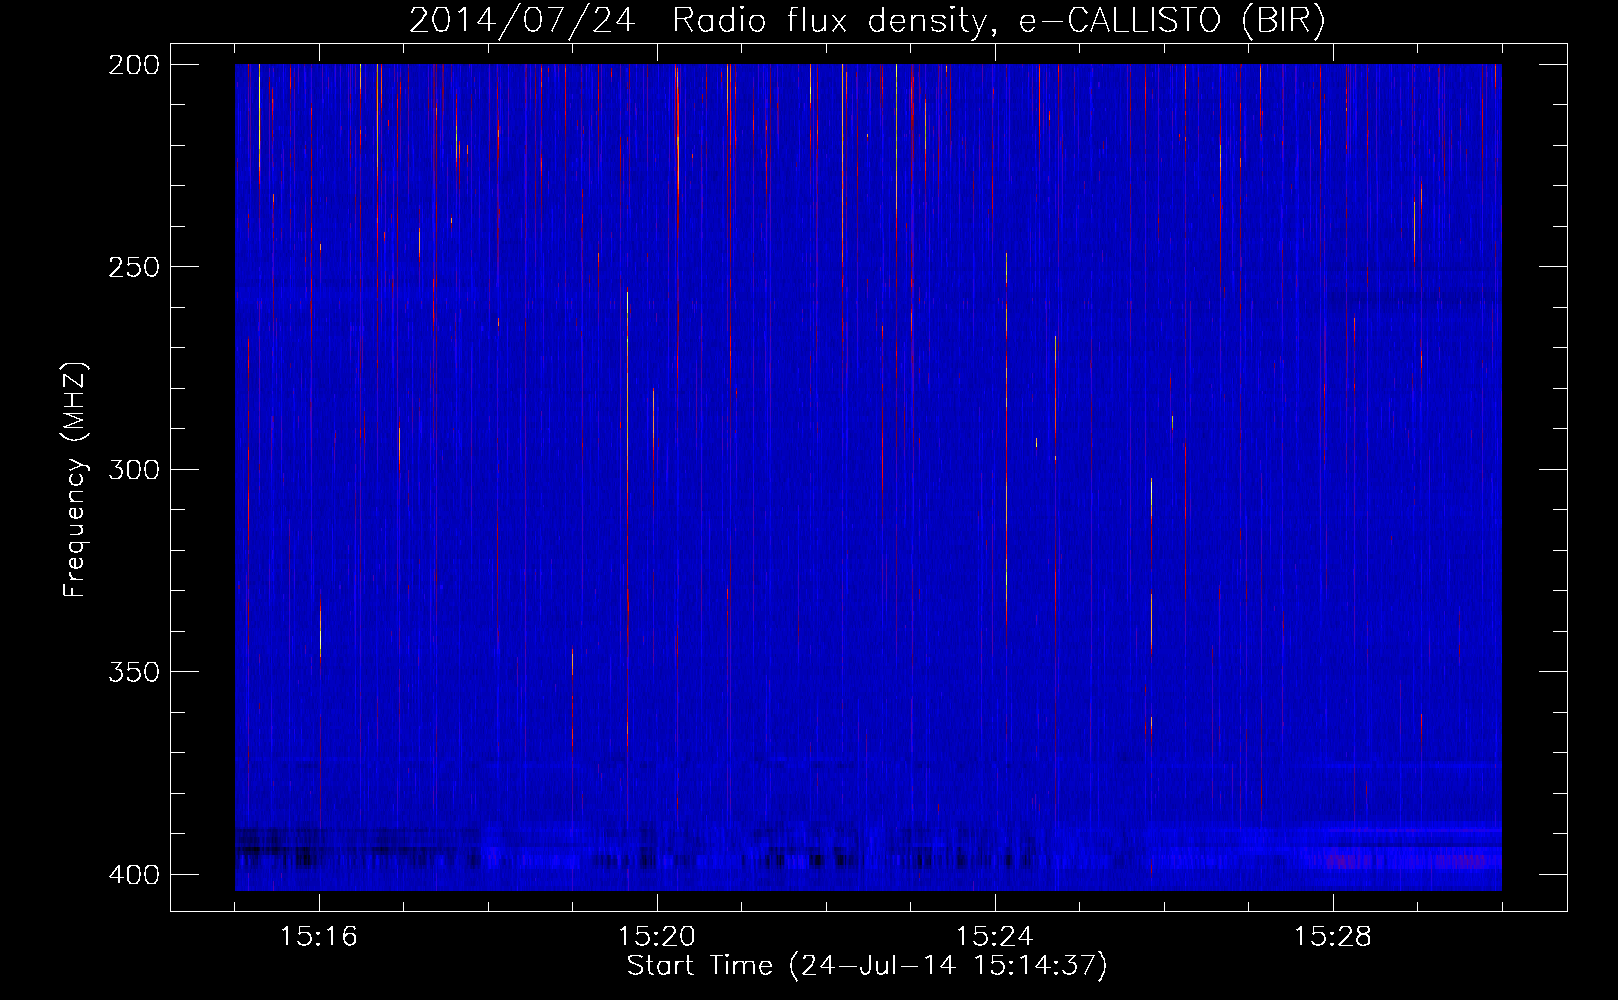Click the 15:20 time tick label
This screenshot has height=1000, width=1618.
click(x=657, y=937)
